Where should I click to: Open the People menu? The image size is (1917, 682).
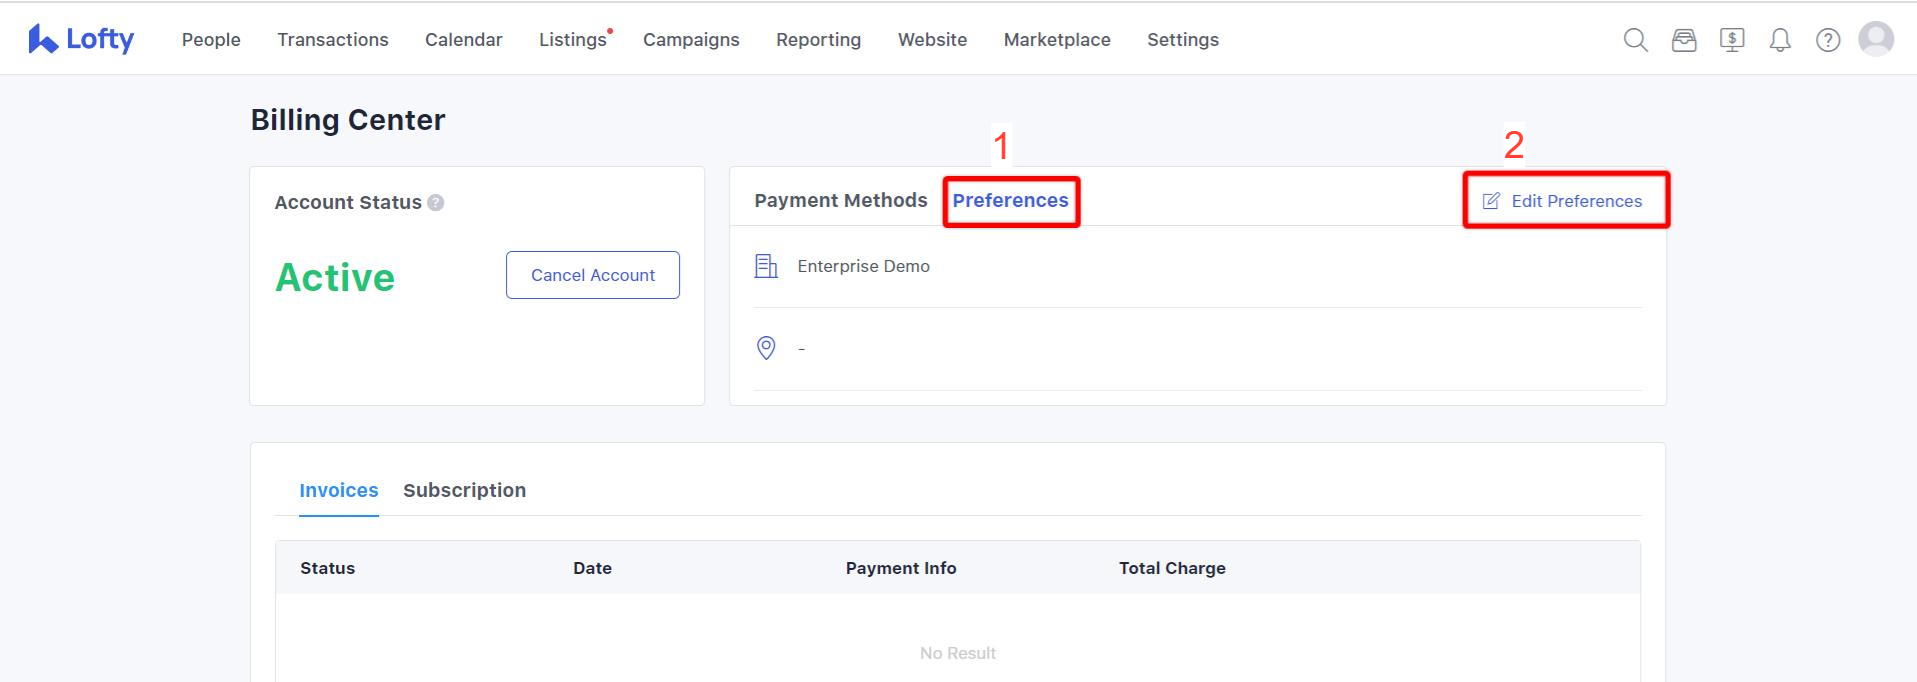(211, 40)
